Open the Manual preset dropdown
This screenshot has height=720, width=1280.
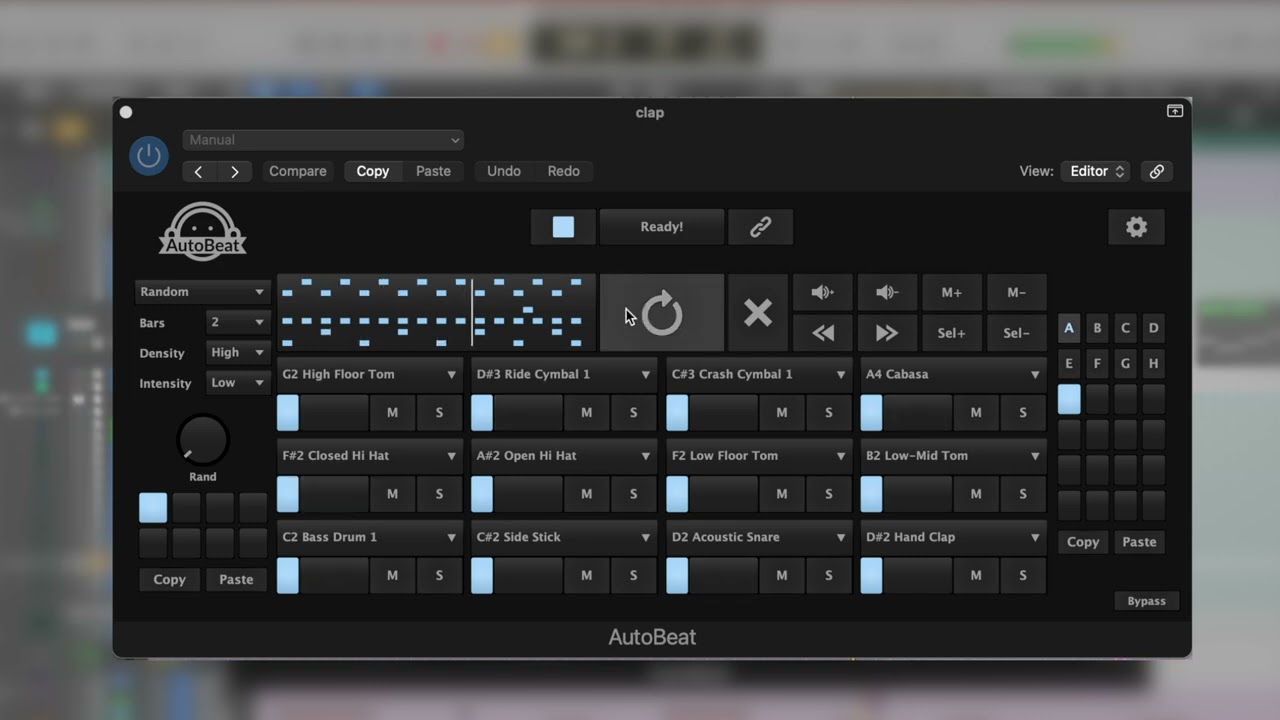tap(323, 140)
